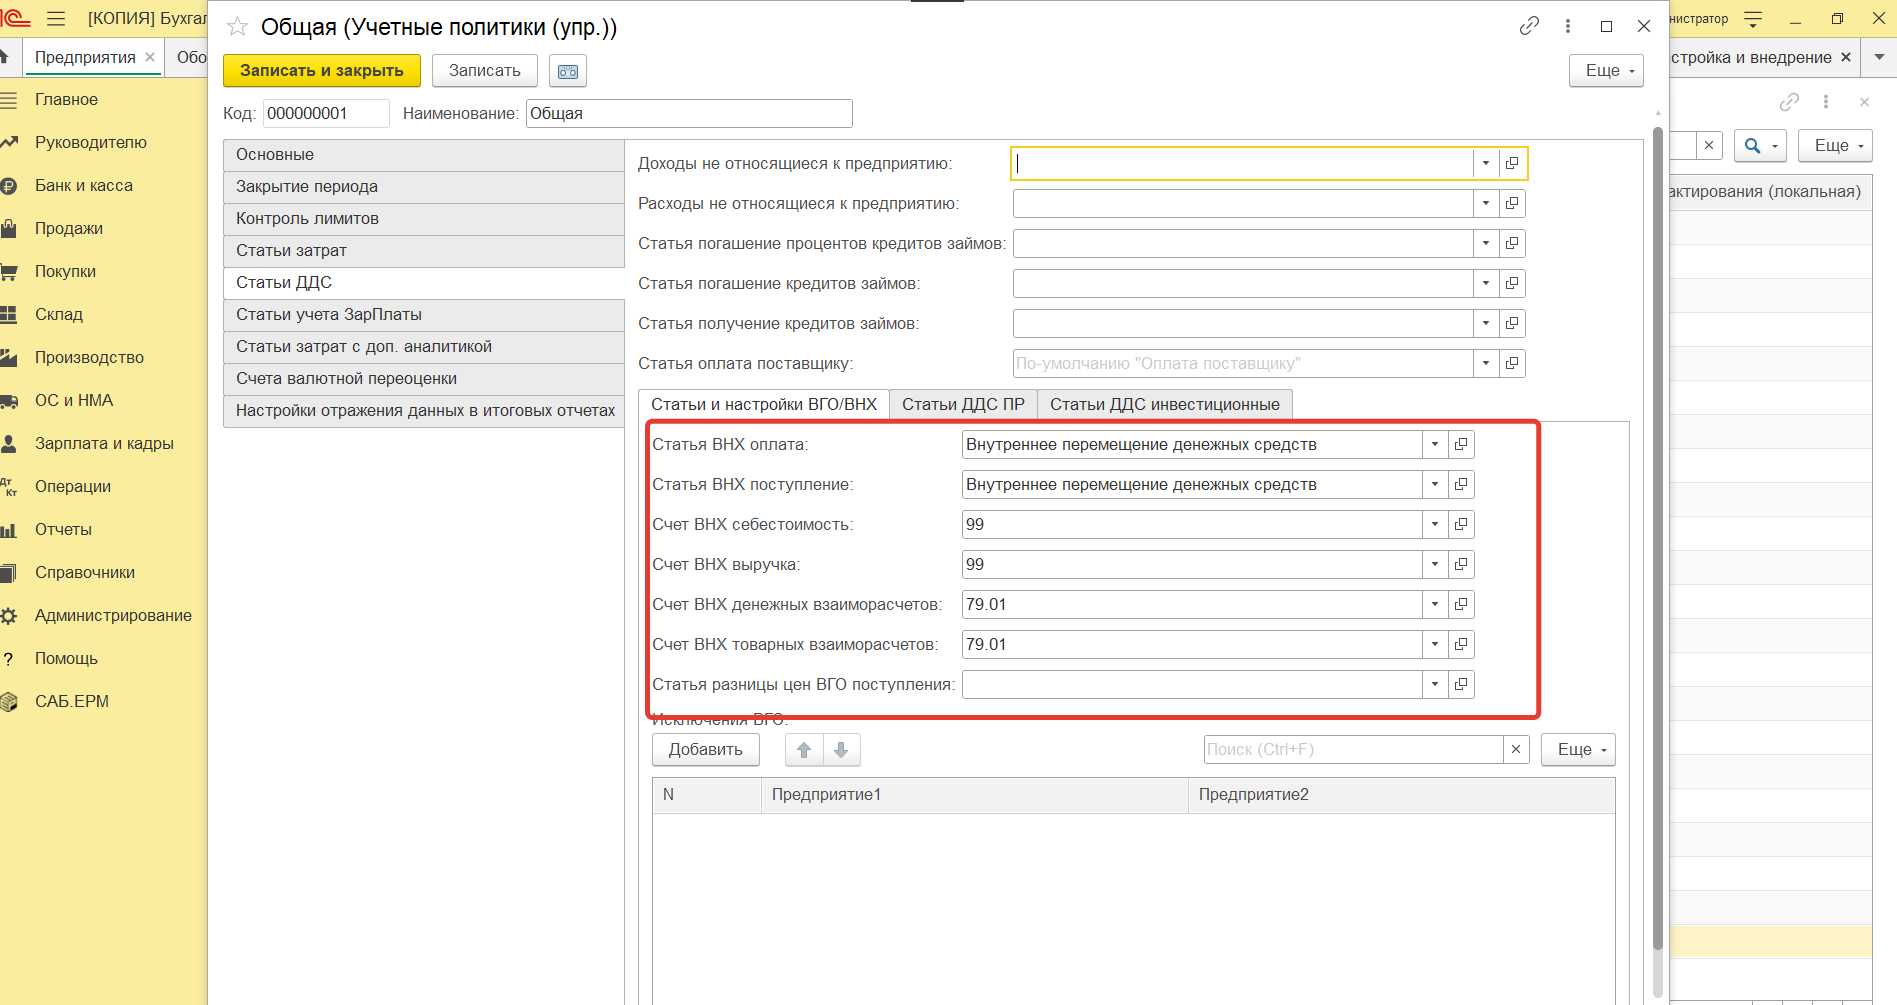This screenshot has height=1005, width=1897.
Task: Open the linked item for Статья ВНХ поступление
Action: (1461, 484)
